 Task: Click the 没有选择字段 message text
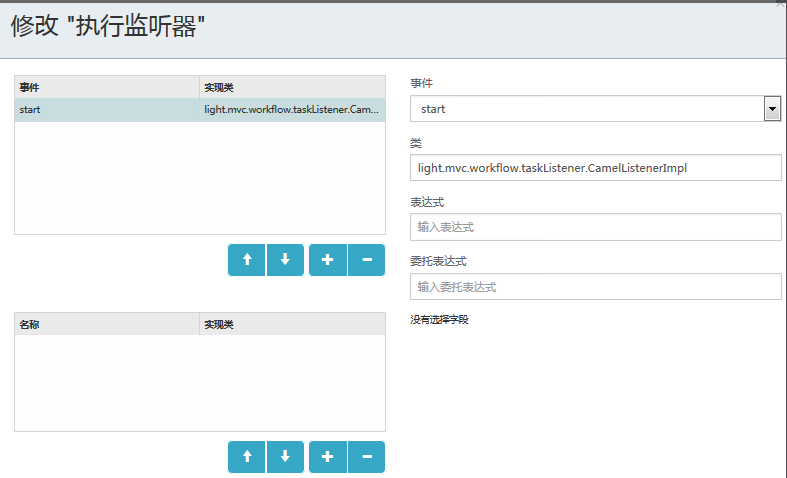(439, 320)
